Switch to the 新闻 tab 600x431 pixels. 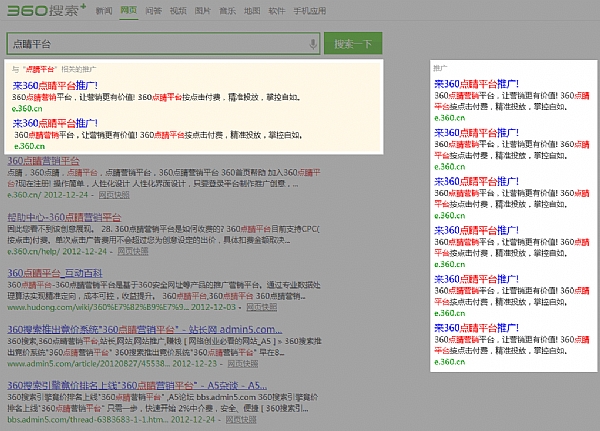pos(104,12)
